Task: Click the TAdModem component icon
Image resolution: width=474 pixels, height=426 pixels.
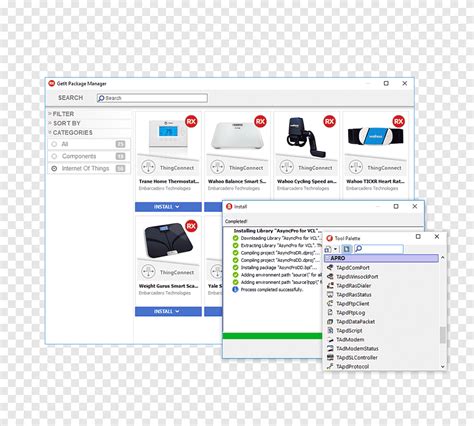Action: 330,339
